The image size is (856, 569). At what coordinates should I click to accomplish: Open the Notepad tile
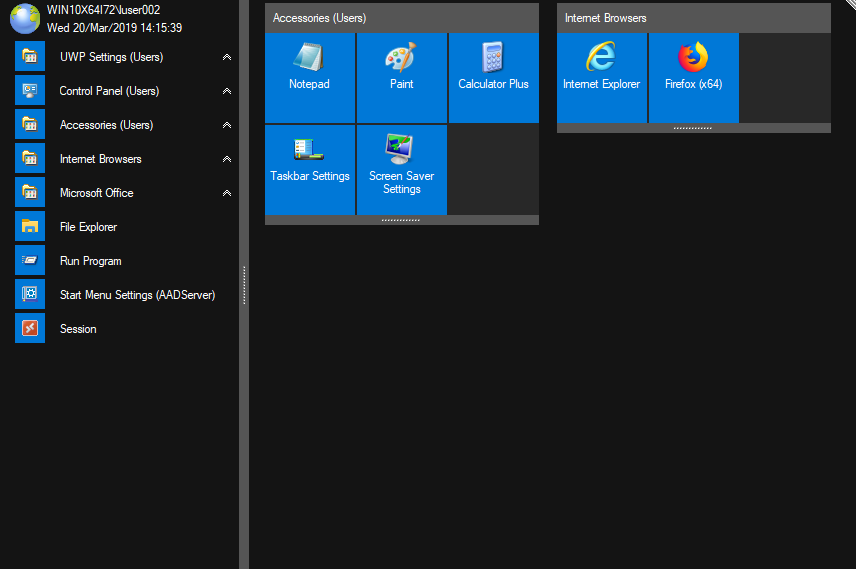(309, 78)
